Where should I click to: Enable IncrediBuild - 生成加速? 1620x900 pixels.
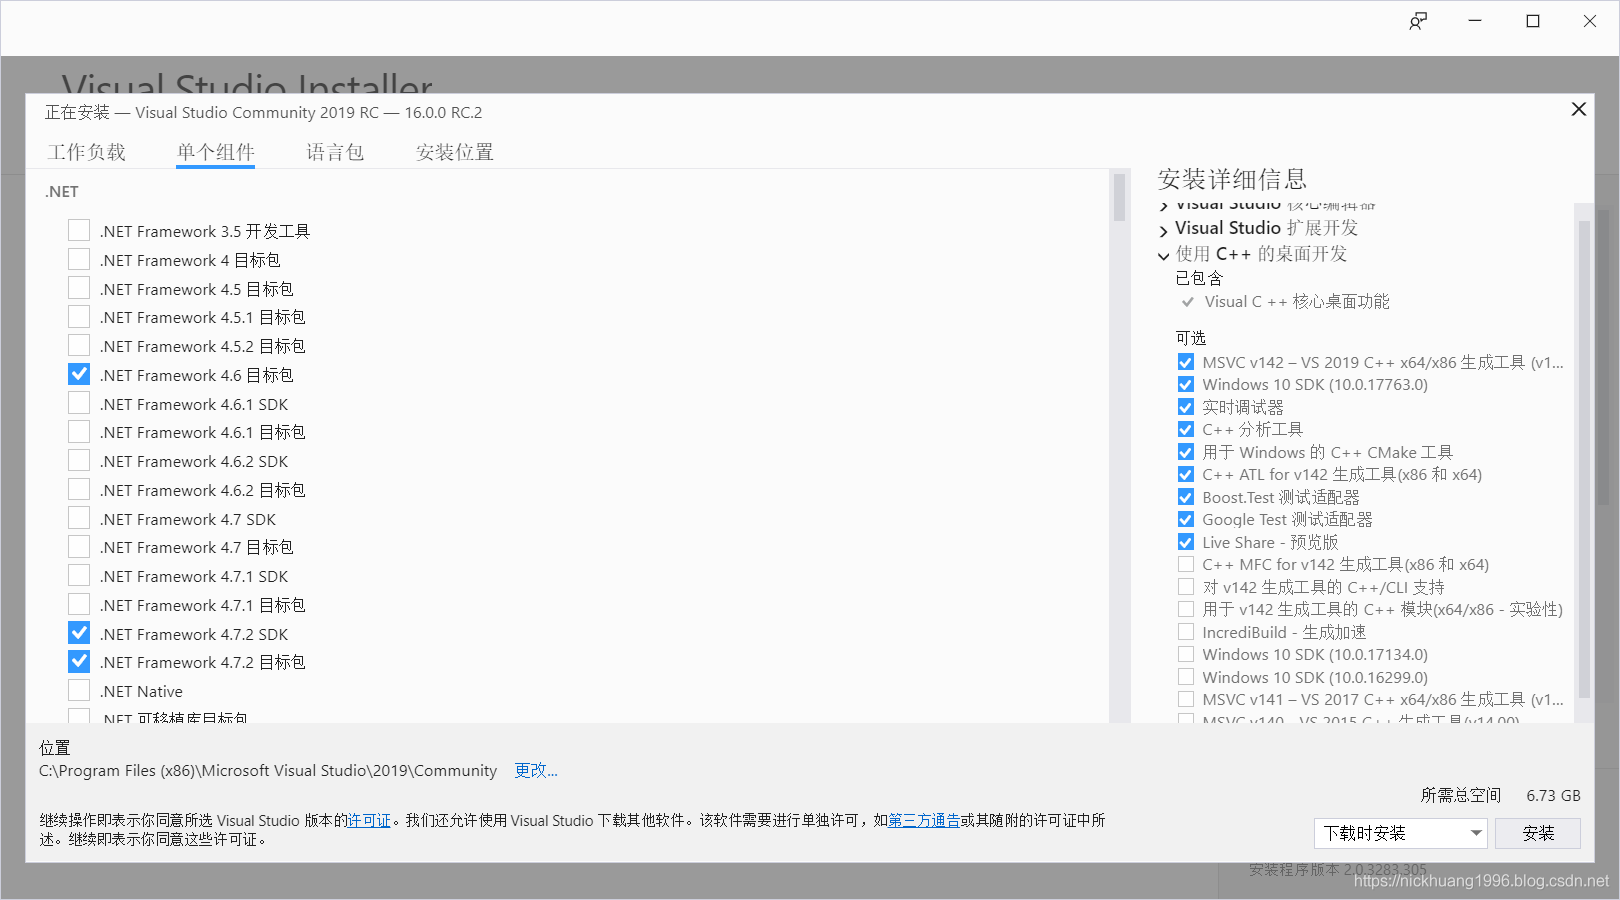(x=1185, y=631)
